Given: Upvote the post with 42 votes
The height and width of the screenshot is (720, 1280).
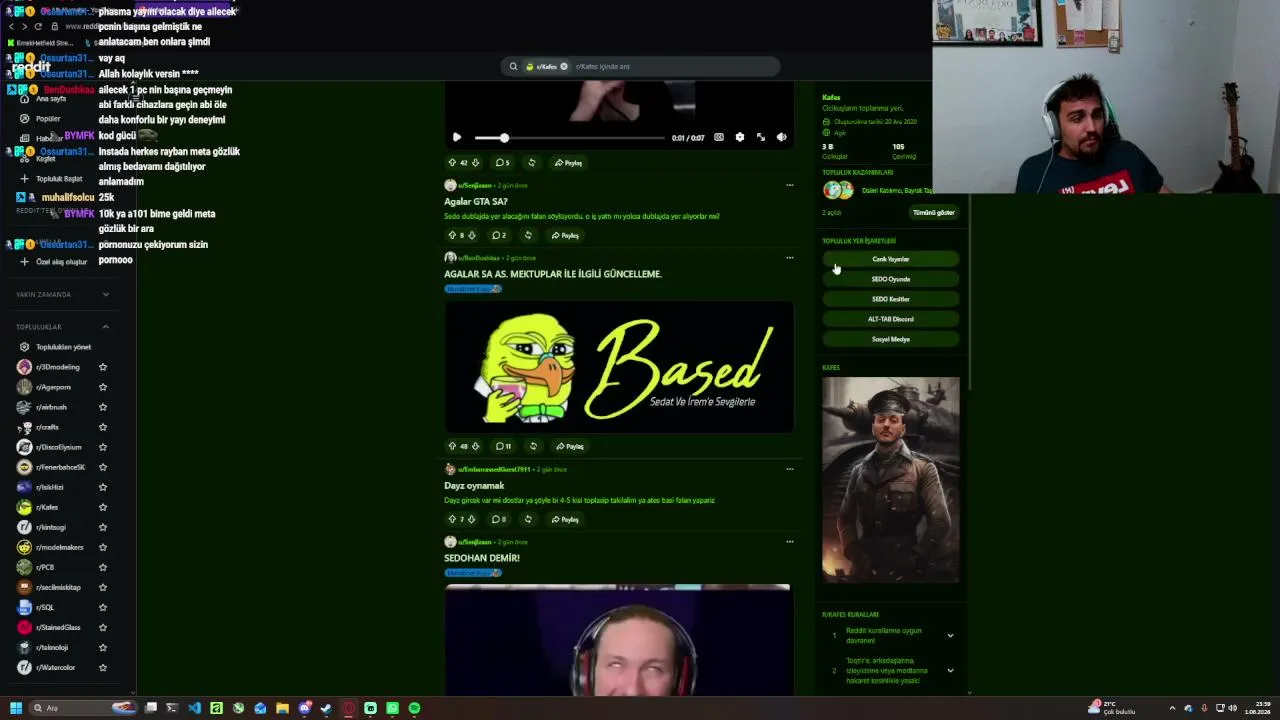Looking at the screenshot, I should click(452, 163).
